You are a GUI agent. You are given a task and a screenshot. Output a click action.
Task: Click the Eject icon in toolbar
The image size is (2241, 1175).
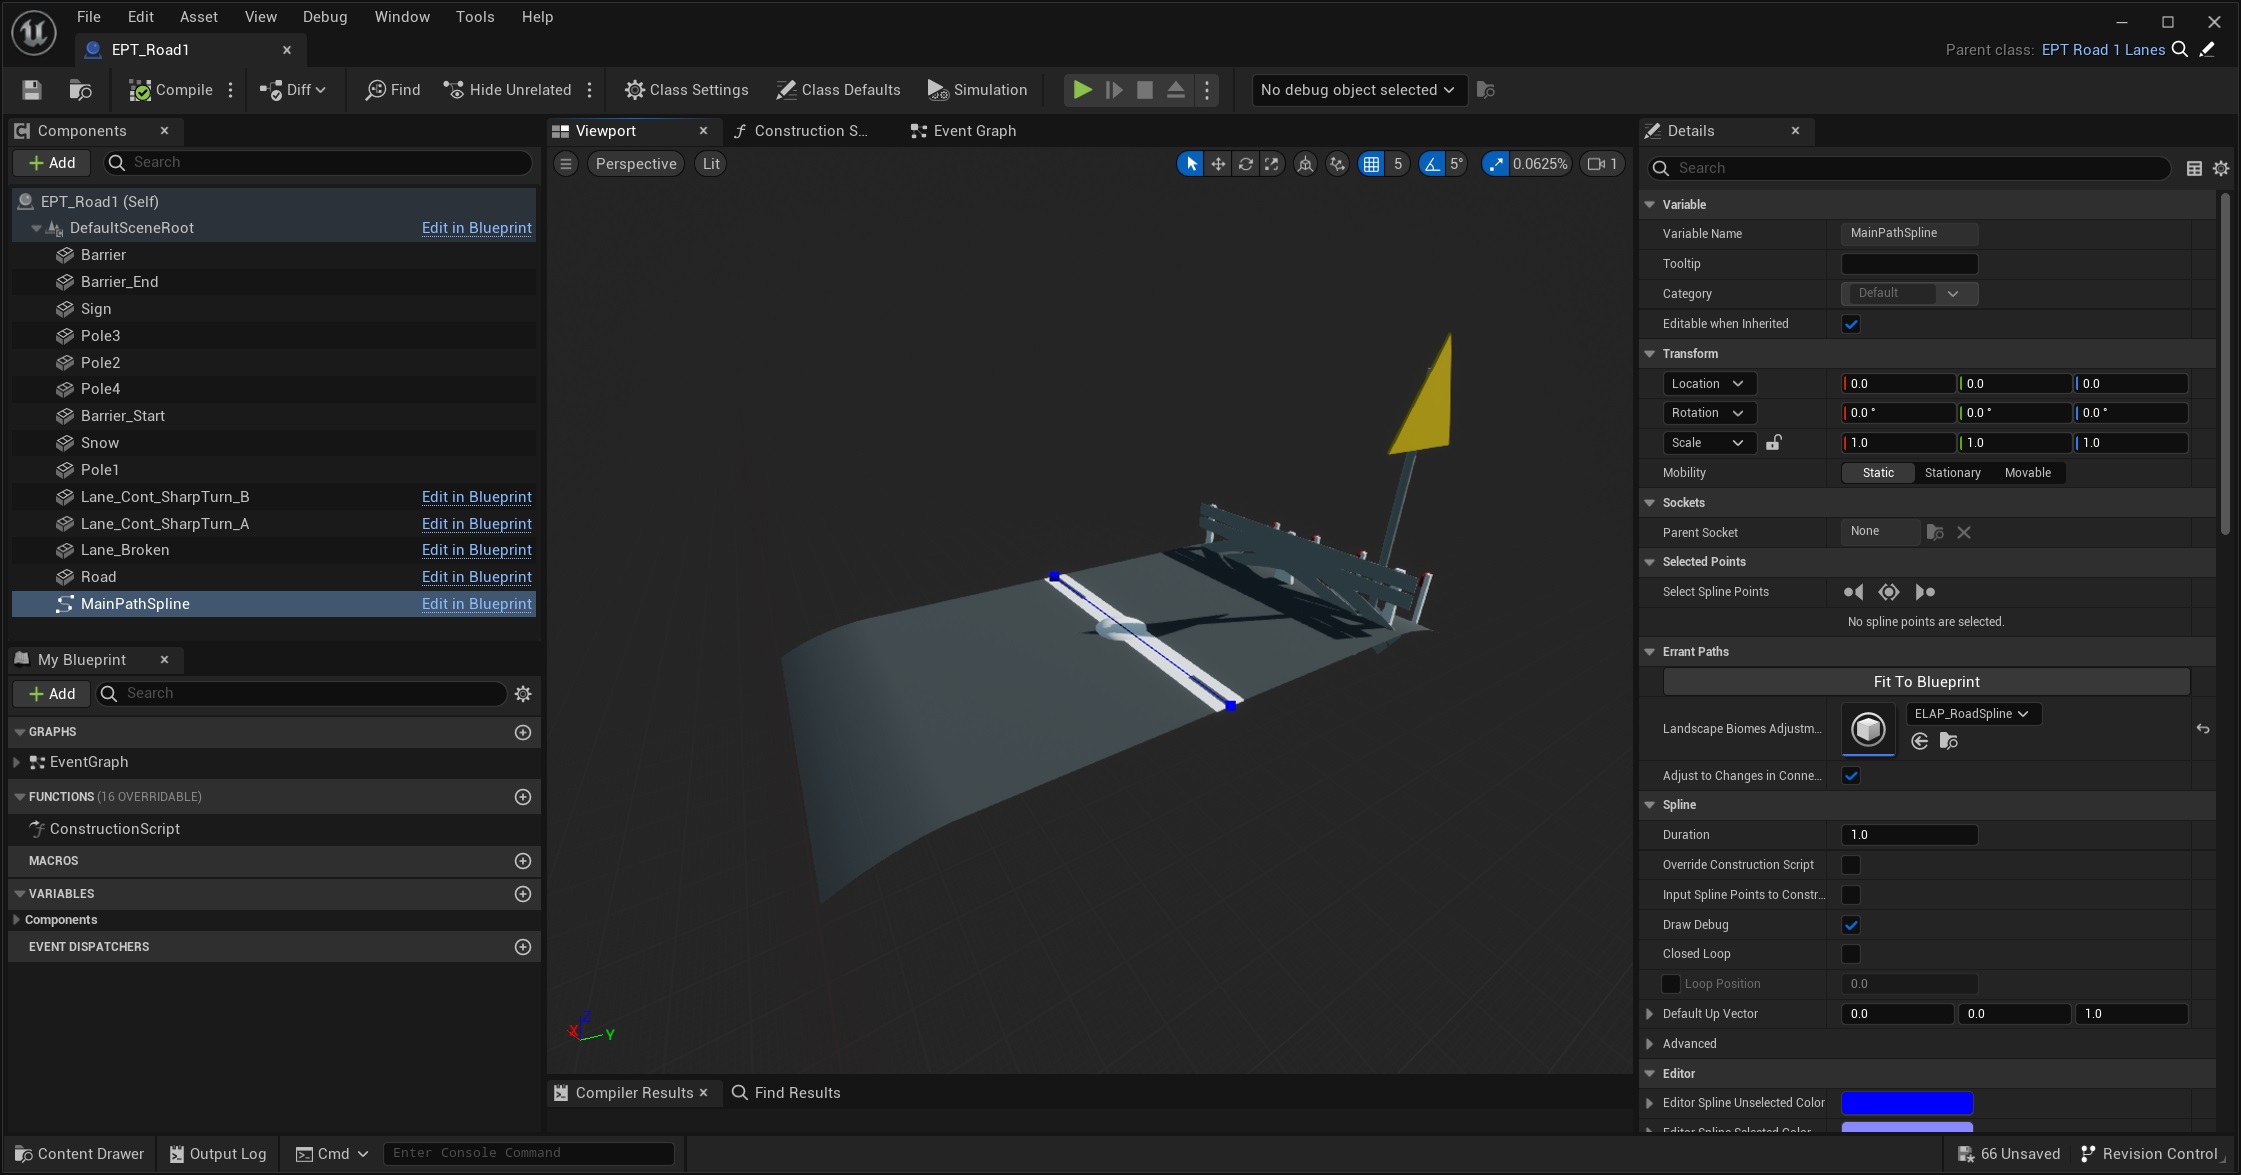[x=1176, y=90]
